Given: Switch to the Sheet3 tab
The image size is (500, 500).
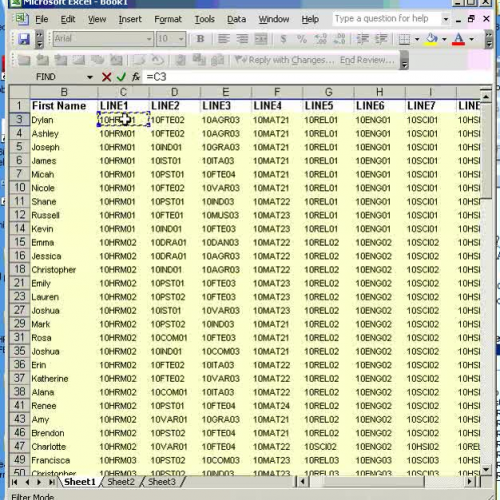Looking at the screenshot, I should [x=161, y=482].
